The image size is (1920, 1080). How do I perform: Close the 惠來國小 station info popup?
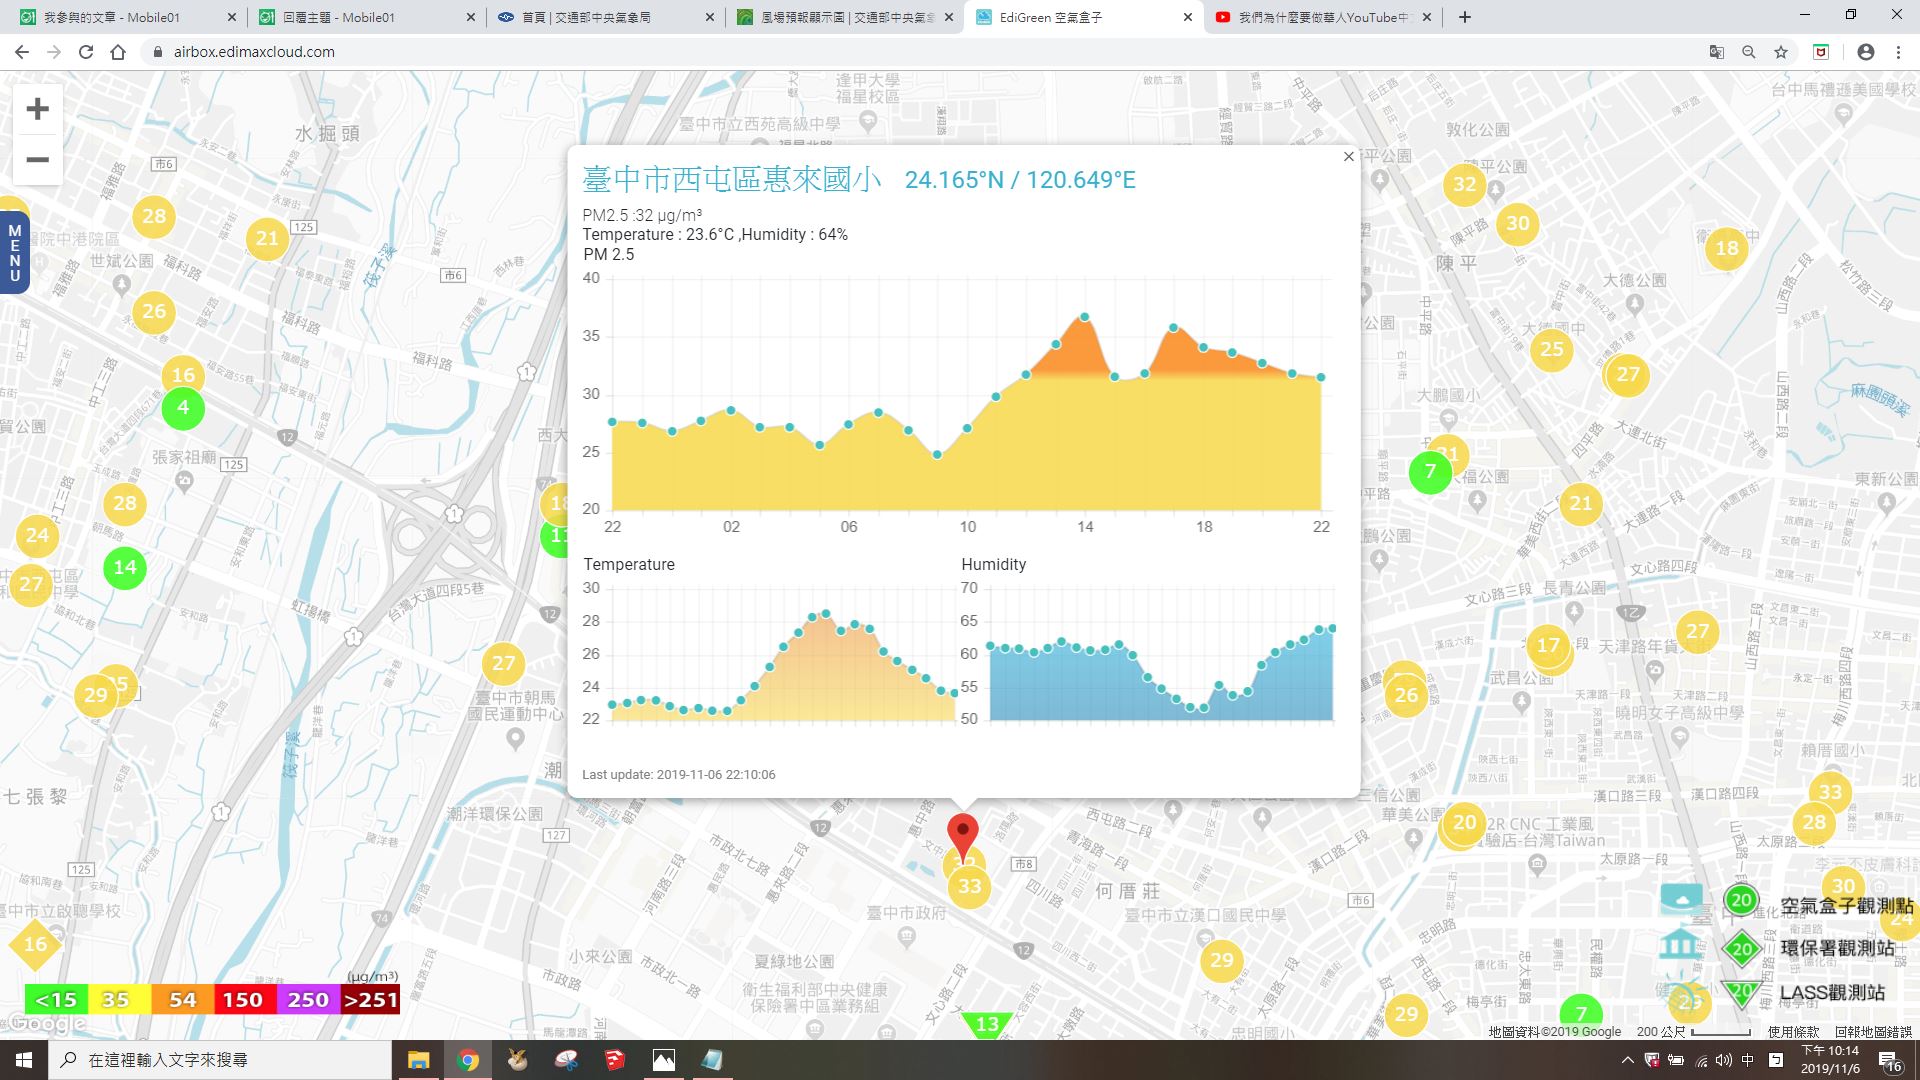(1348, 157)
